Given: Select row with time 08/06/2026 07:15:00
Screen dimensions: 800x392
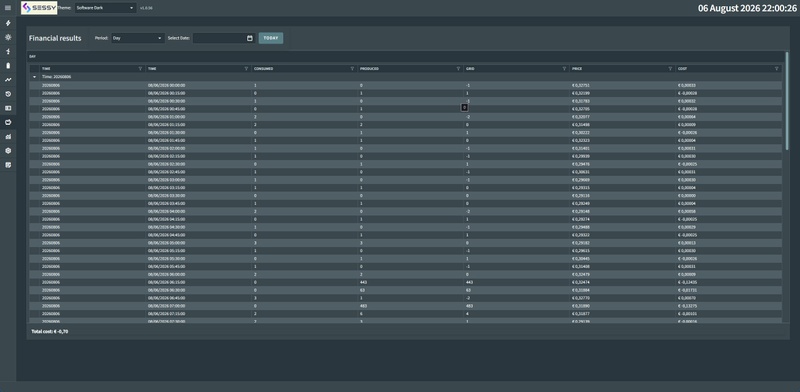Looking at the screenshot, I should 405,314.
